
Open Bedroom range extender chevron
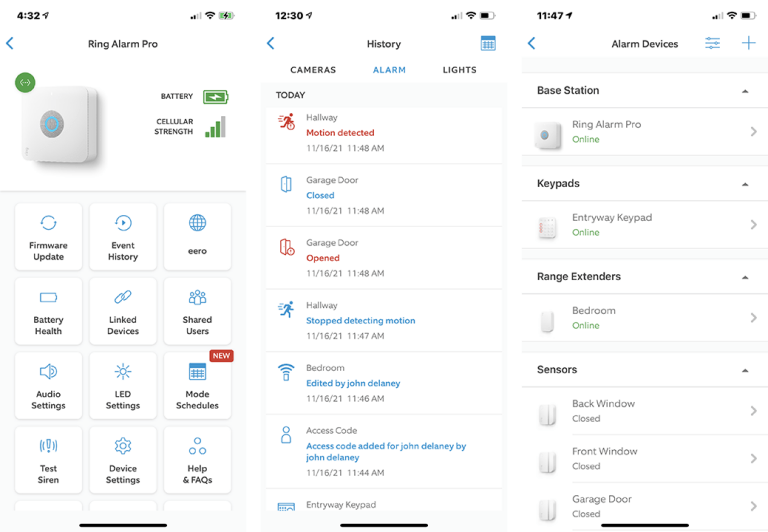753,317
